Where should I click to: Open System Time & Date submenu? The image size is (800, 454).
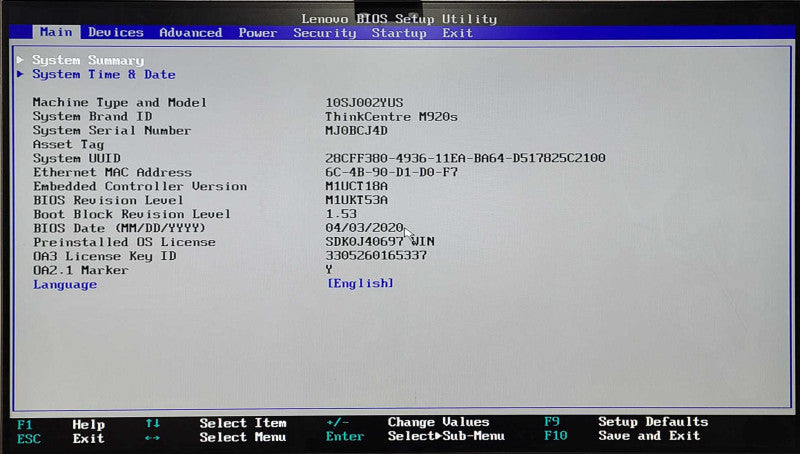tap(104, 74)
